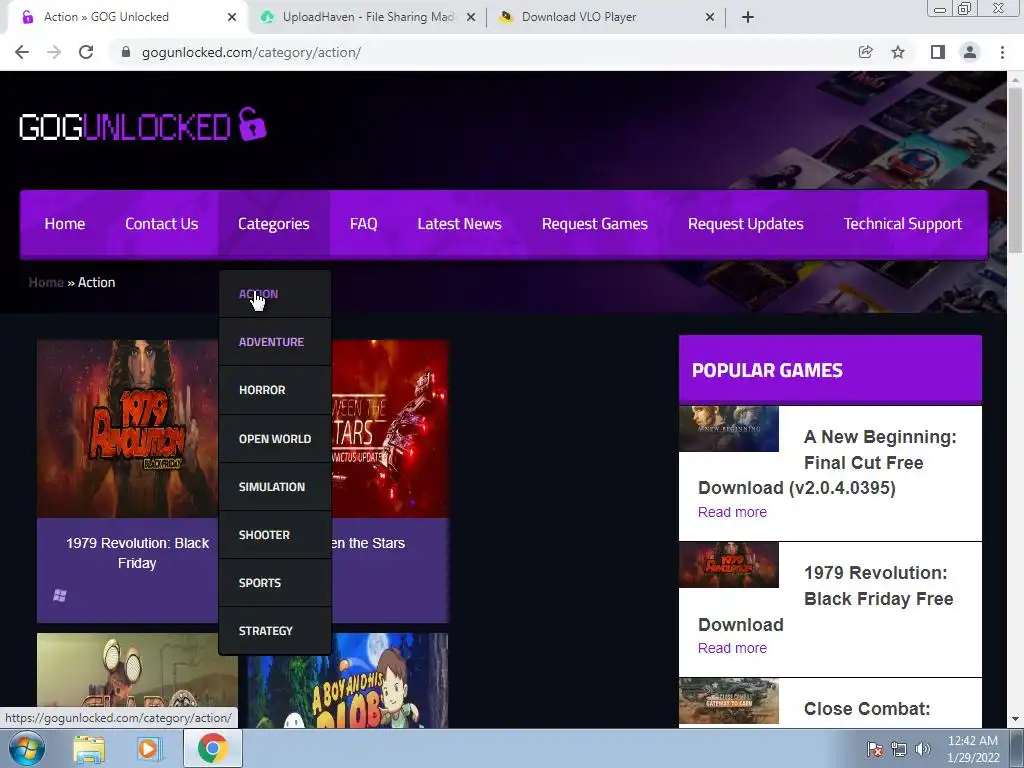
Task: Click the GOG Unlocked logo
Action: pyautogui.click(x=142, y=125)
